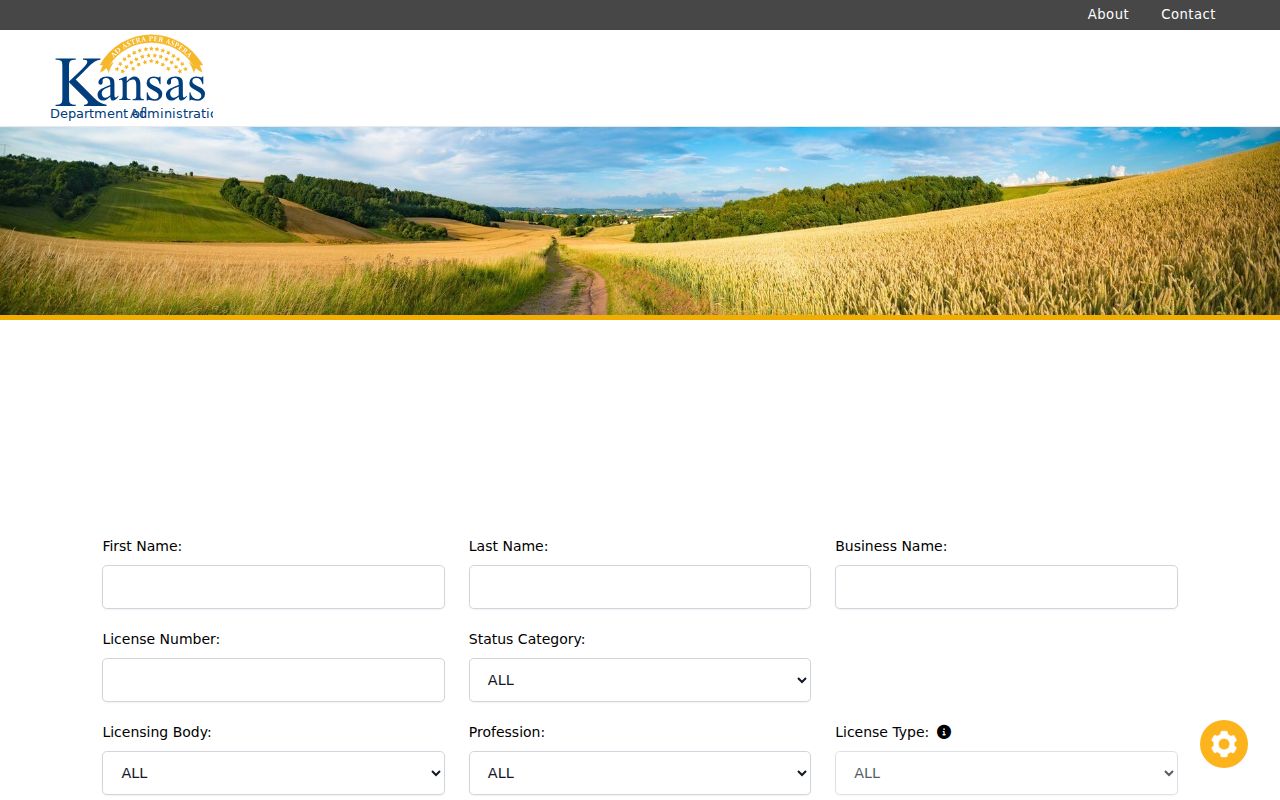Focus the Business Name input field
Screen dimensions: 1280x800
coord(1006,587)
